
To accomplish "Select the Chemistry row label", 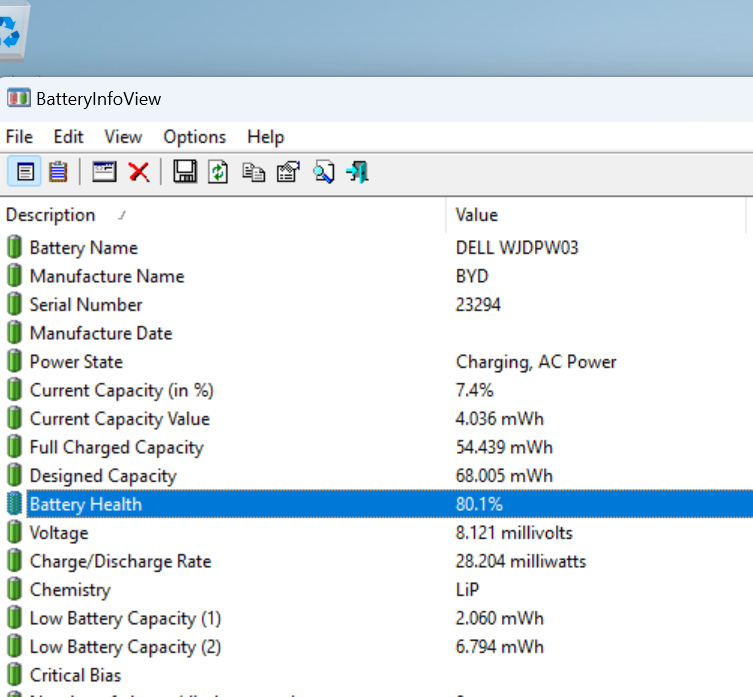I will [x=70, y=590].
